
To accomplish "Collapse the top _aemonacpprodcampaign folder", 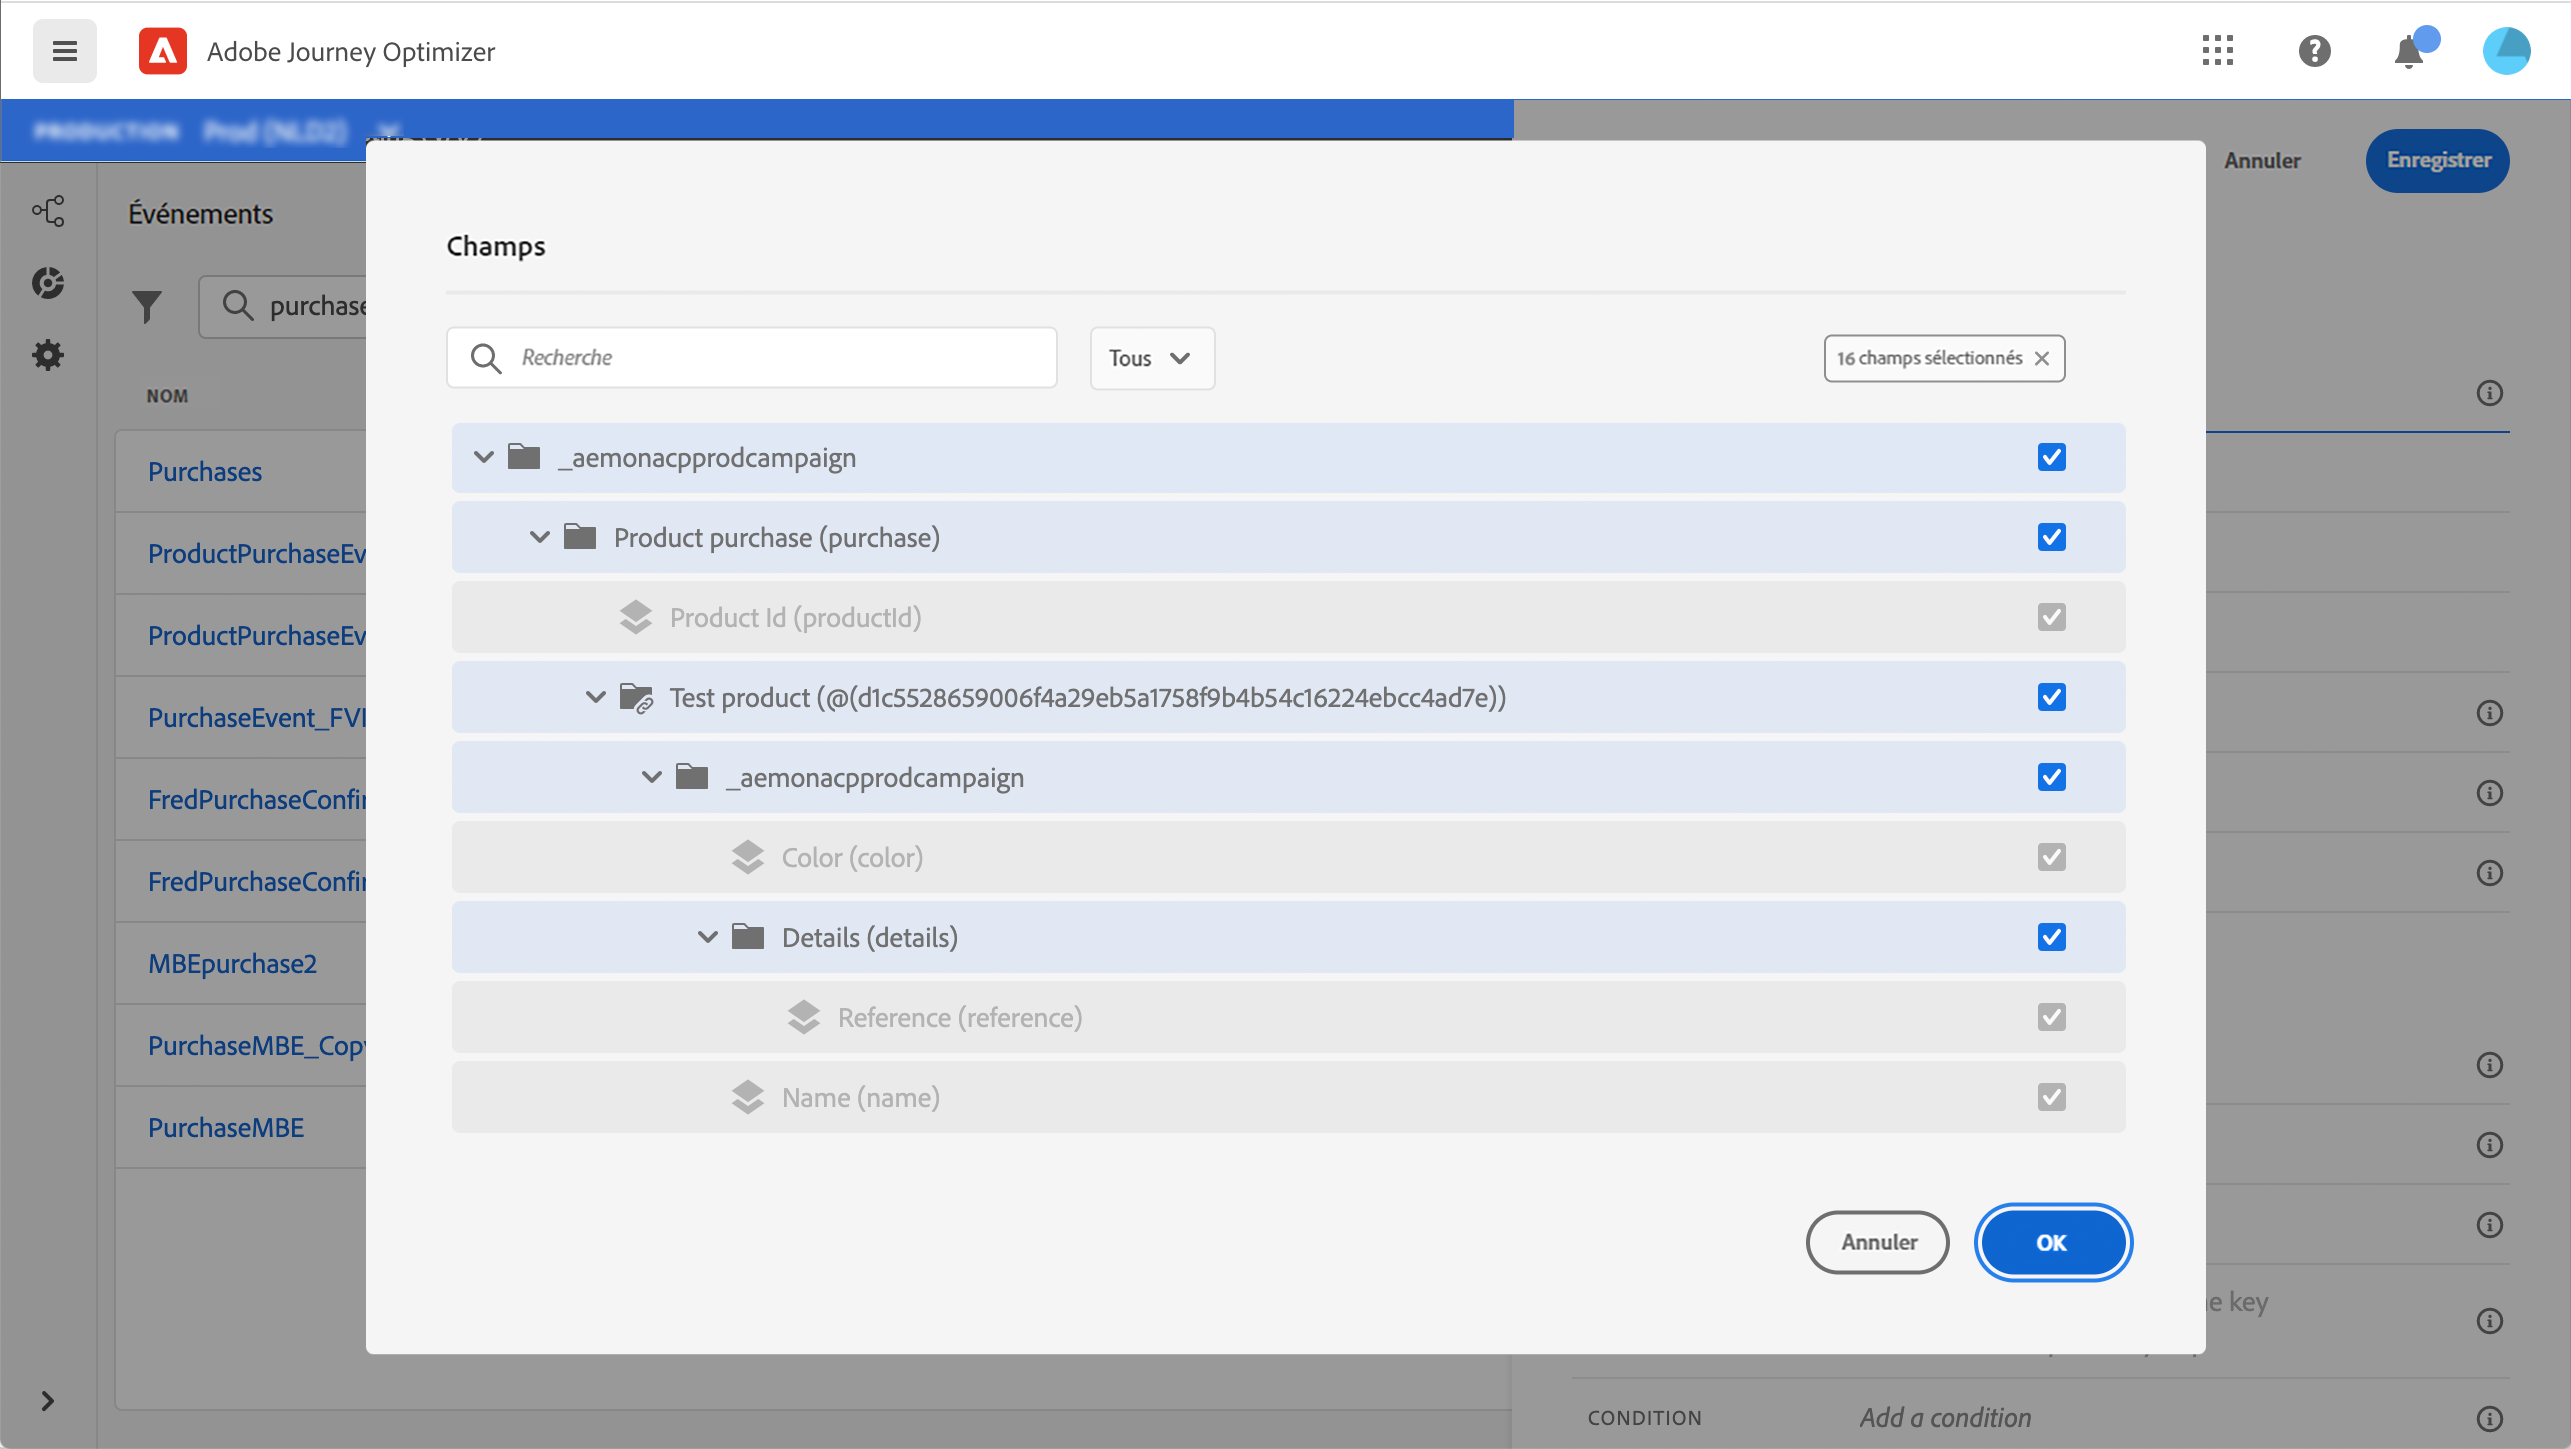I will (x=484, y=457).
